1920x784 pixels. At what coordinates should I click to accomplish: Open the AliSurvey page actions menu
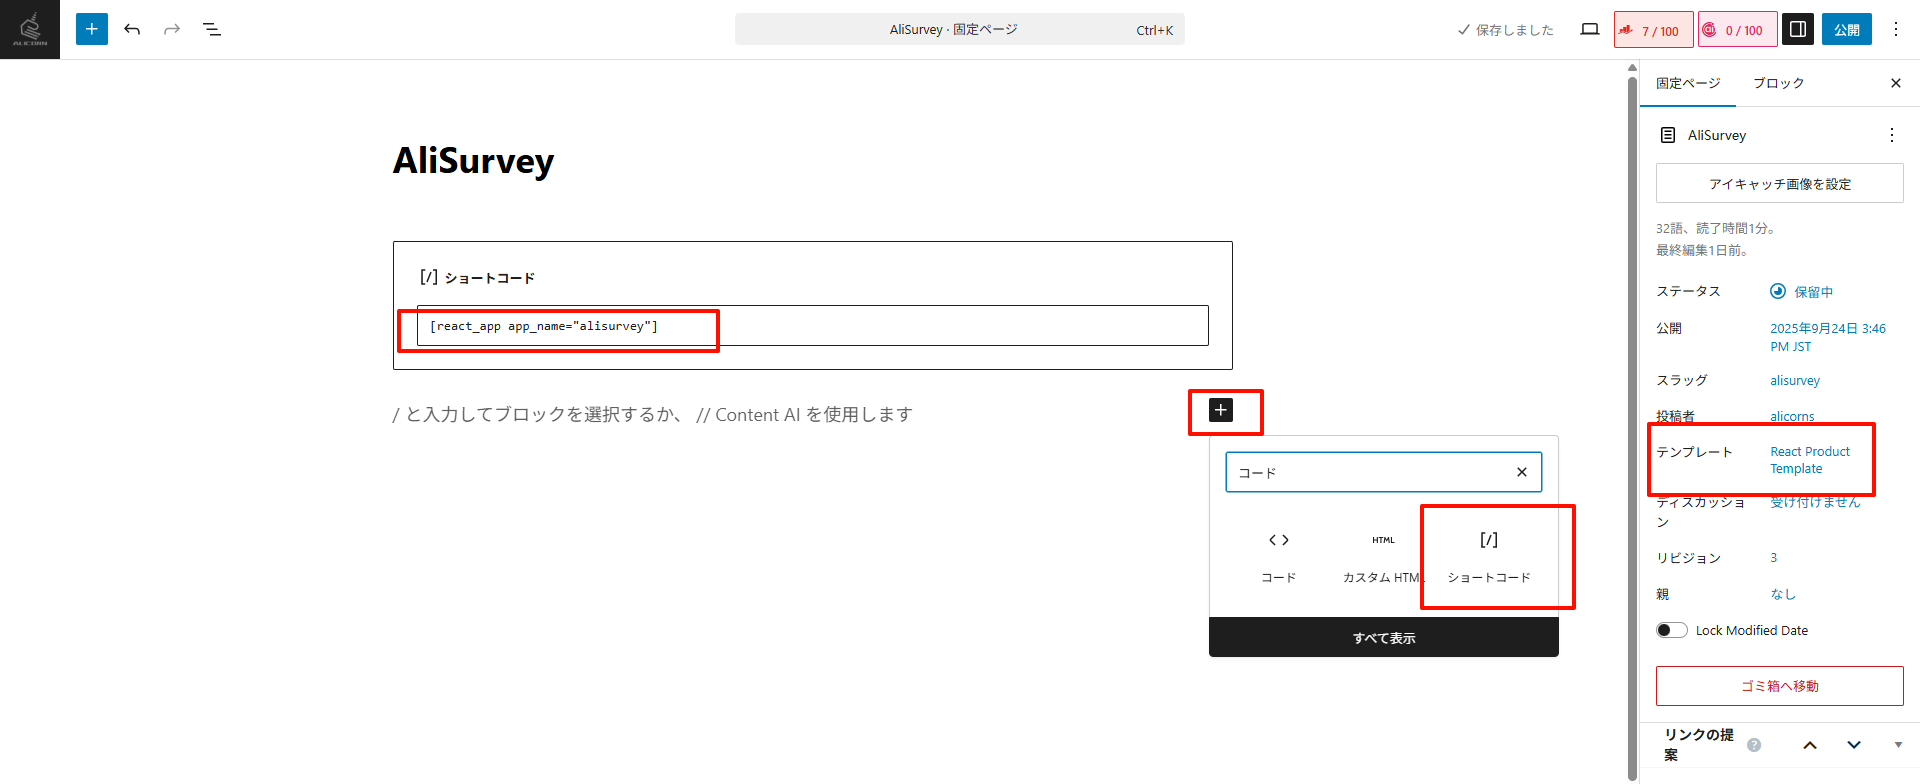point(1891,135)
